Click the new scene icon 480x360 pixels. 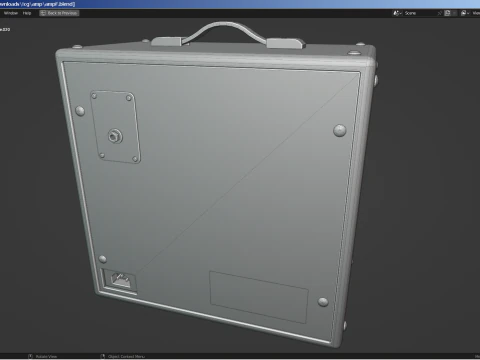447,13
